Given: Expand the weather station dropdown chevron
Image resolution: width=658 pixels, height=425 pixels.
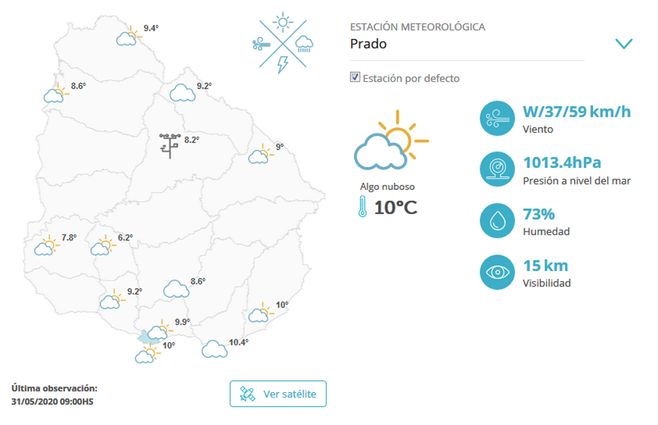Looking at the screenshot, I should (x=624, y=44).
